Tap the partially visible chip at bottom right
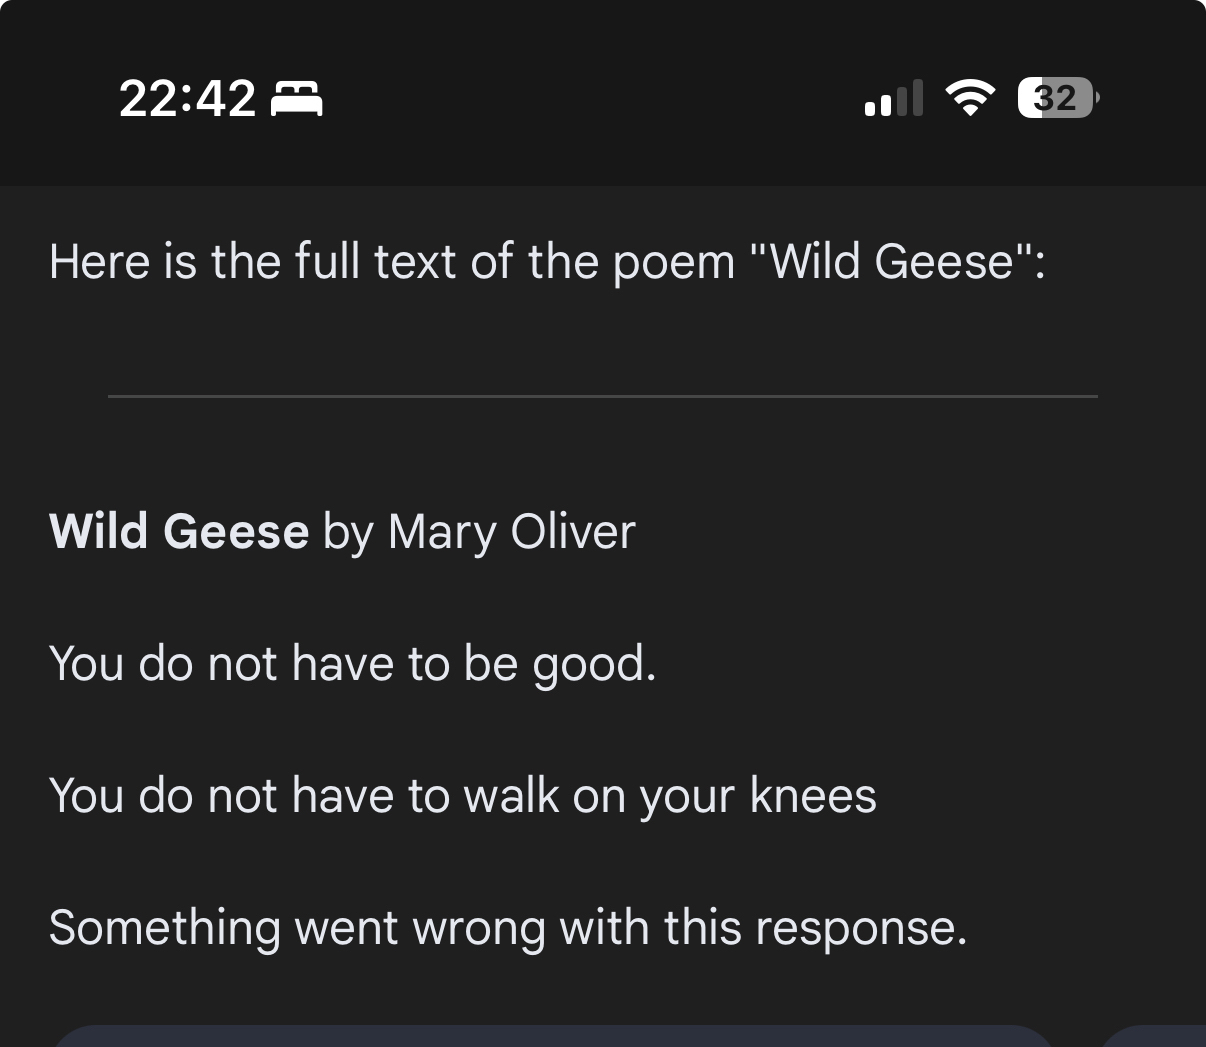 1160,1038
